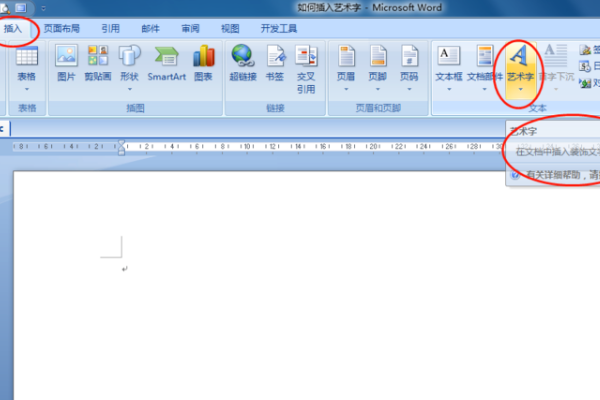The image size is (600, 400).
Task: Open the 剪贴画 clip art tool
Action: [98, 56]
